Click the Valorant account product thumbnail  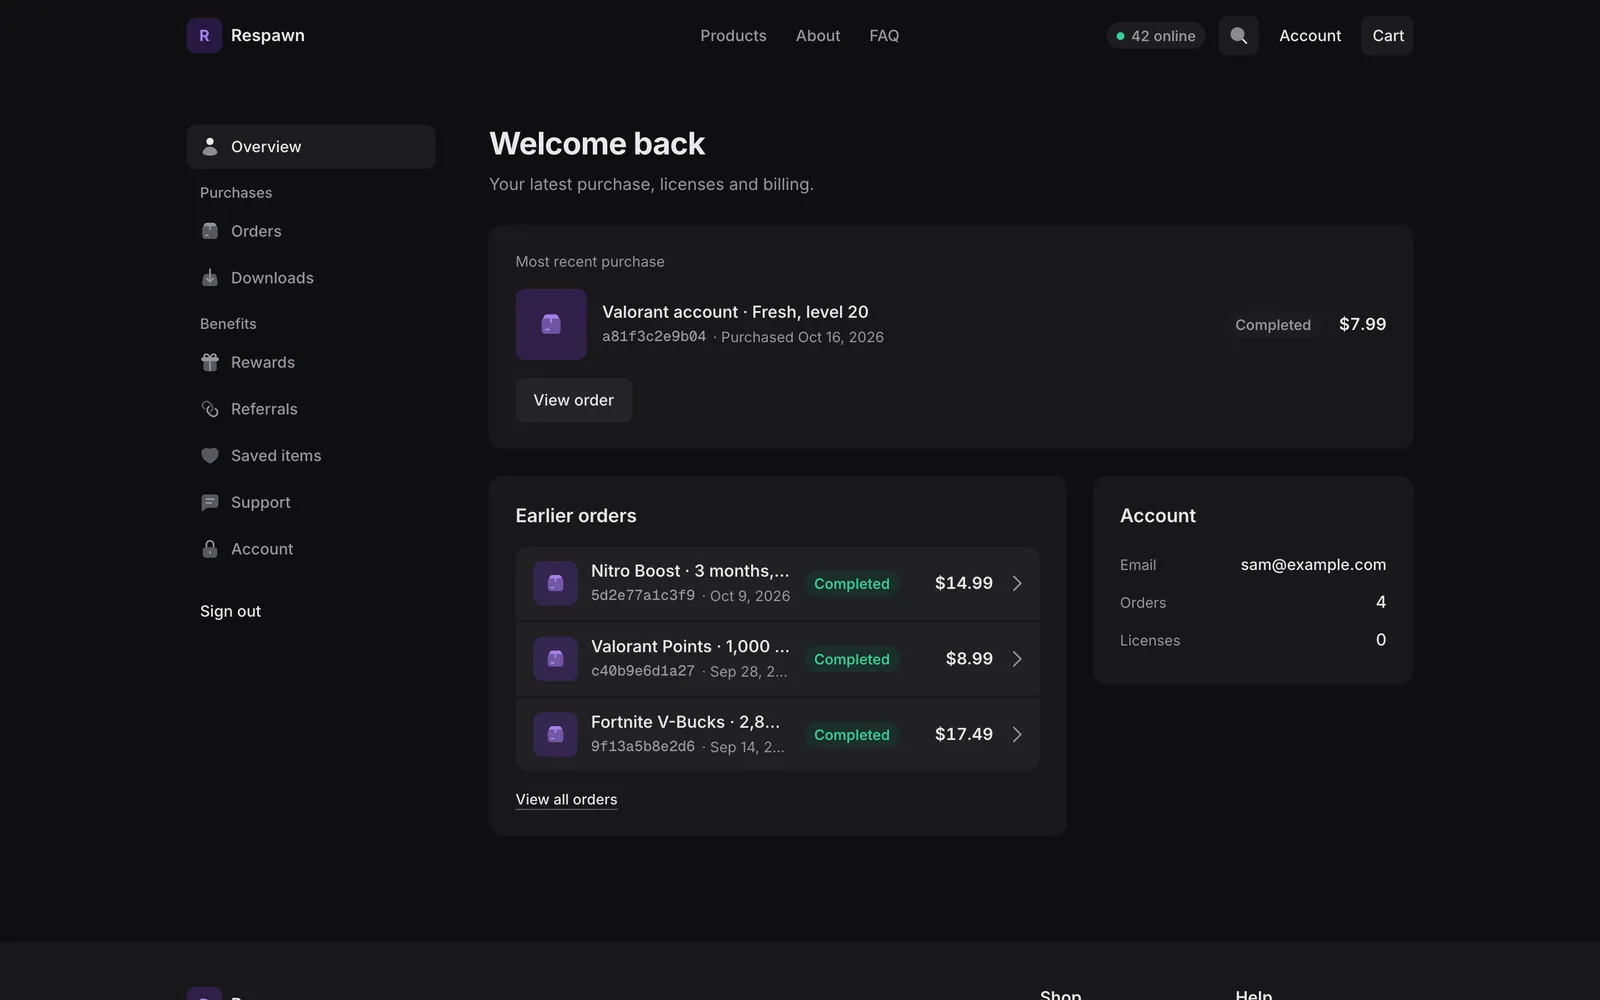551,324
